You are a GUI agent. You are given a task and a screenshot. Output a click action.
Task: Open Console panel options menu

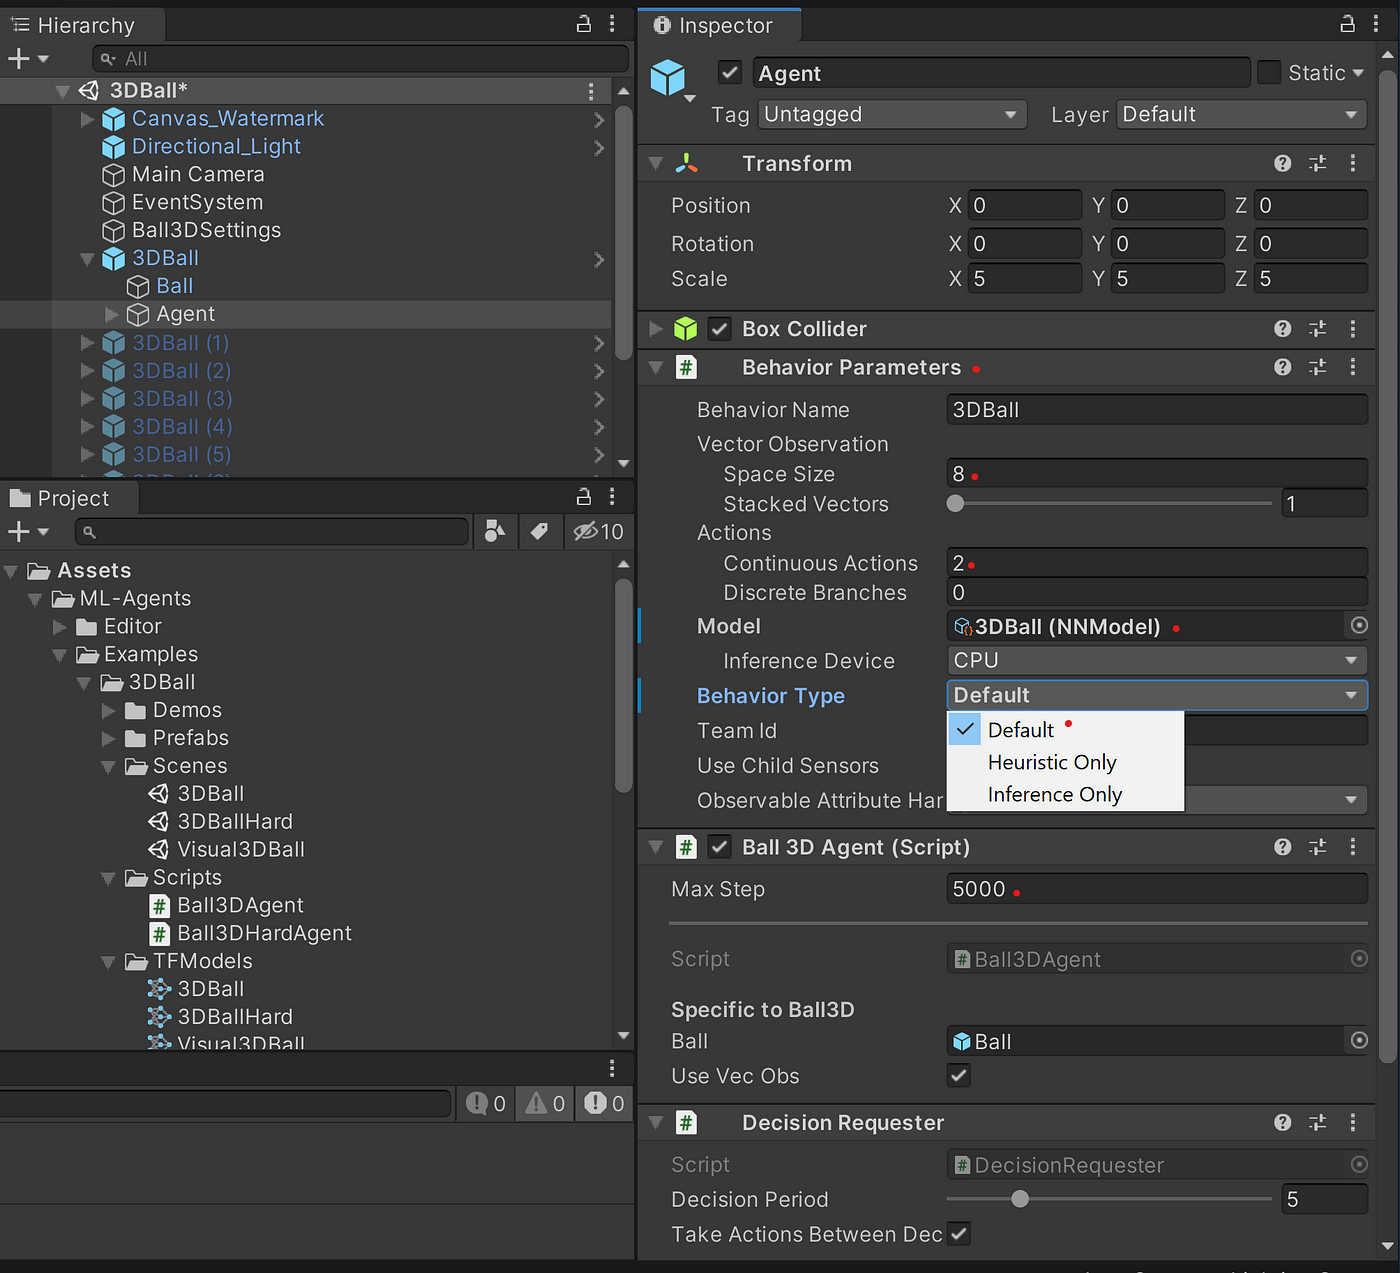pyautogui.click(x=612, y=1068)
